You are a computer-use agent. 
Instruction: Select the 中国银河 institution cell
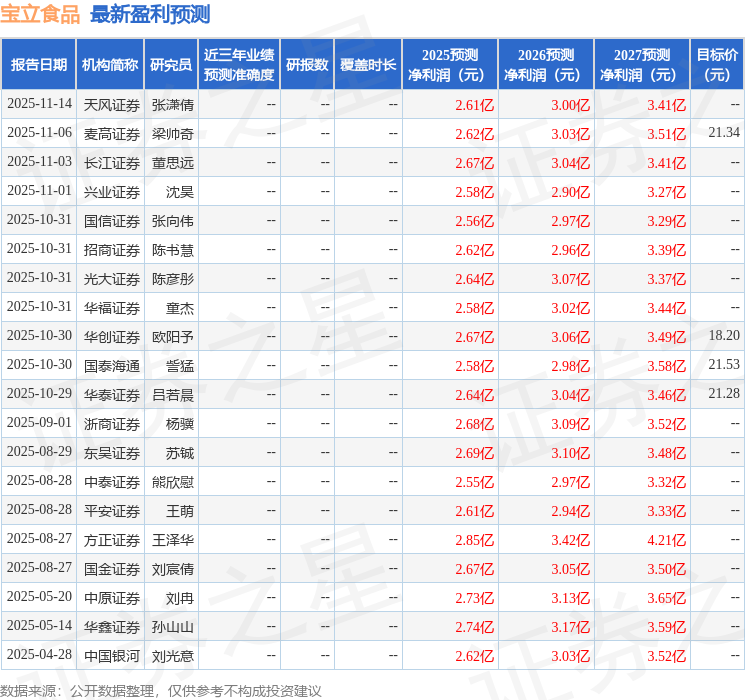coord(112,656)
